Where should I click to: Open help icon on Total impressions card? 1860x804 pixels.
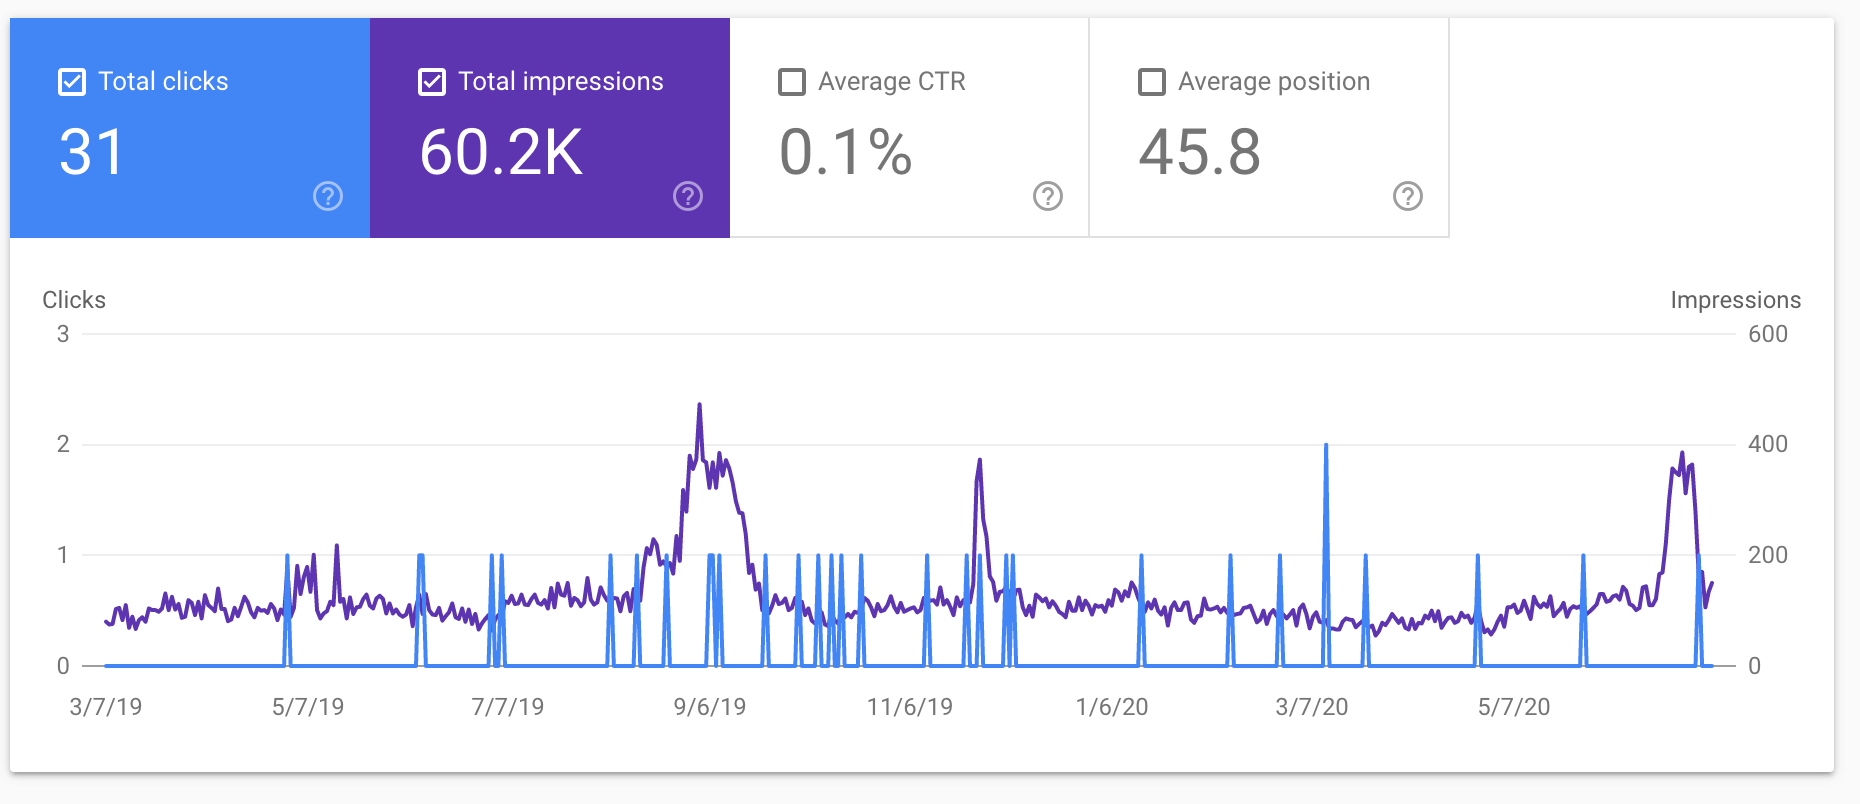pyautogui.click(x=688, y=196)
